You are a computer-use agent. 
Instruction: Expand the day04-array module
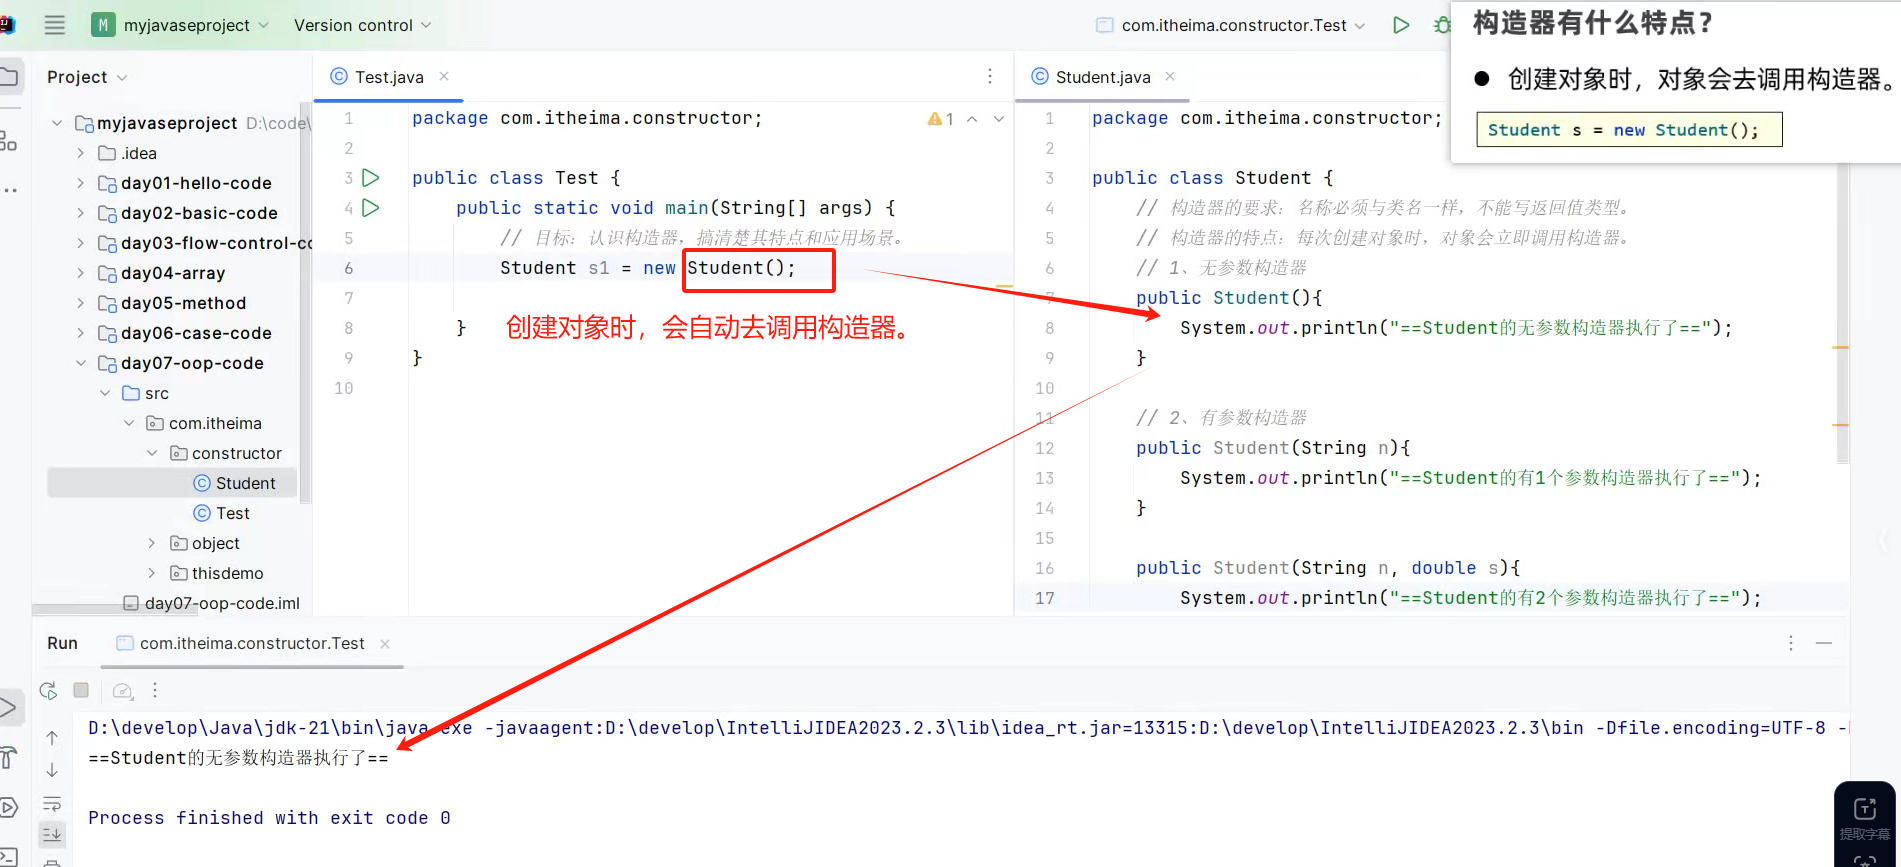(81, 273)
